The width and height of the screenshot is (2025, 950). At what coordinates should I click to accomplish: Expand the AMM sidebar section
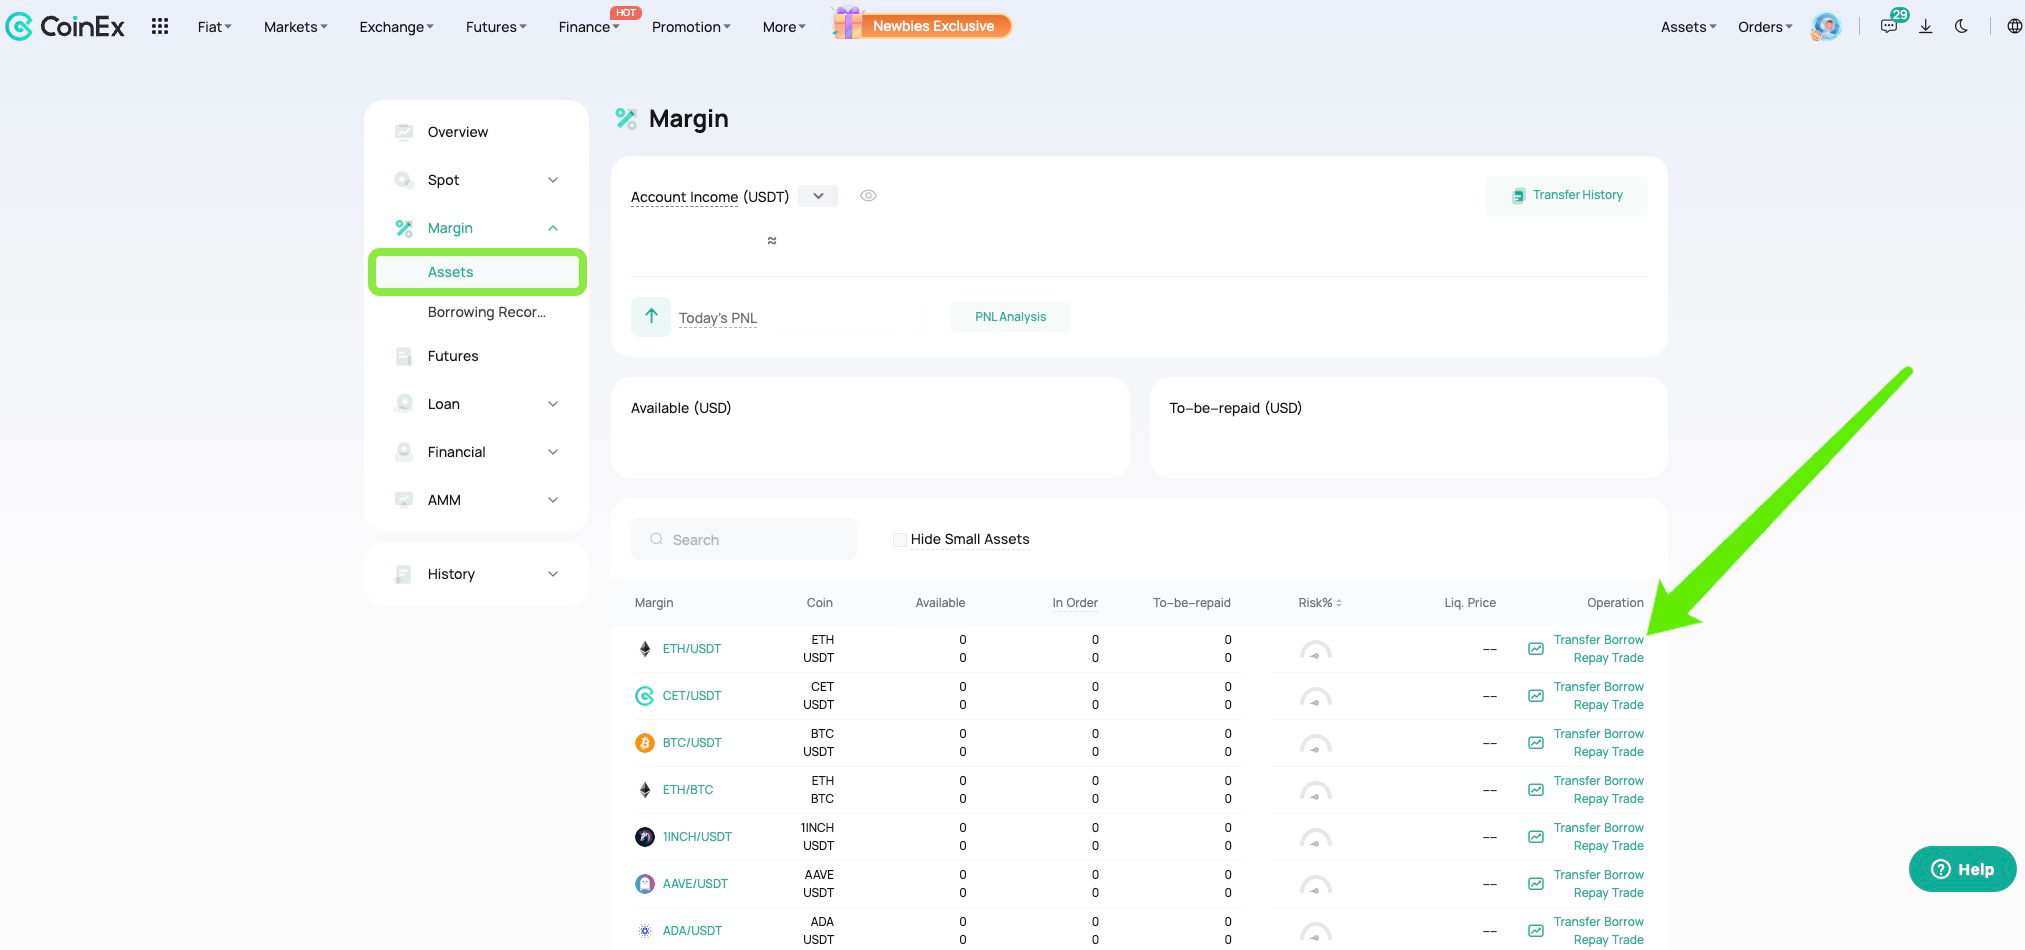[x=553, y=500]
